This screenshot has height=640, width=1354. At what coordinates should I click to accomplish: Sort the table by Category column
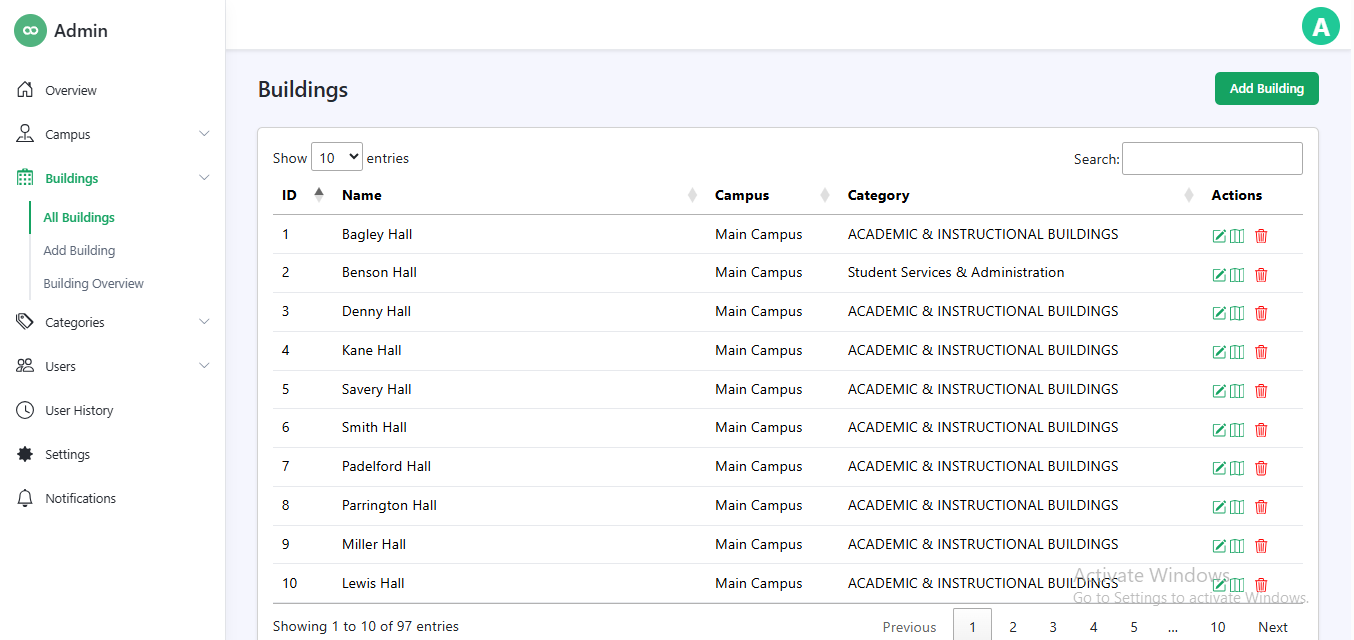(x=1020, y=195)
